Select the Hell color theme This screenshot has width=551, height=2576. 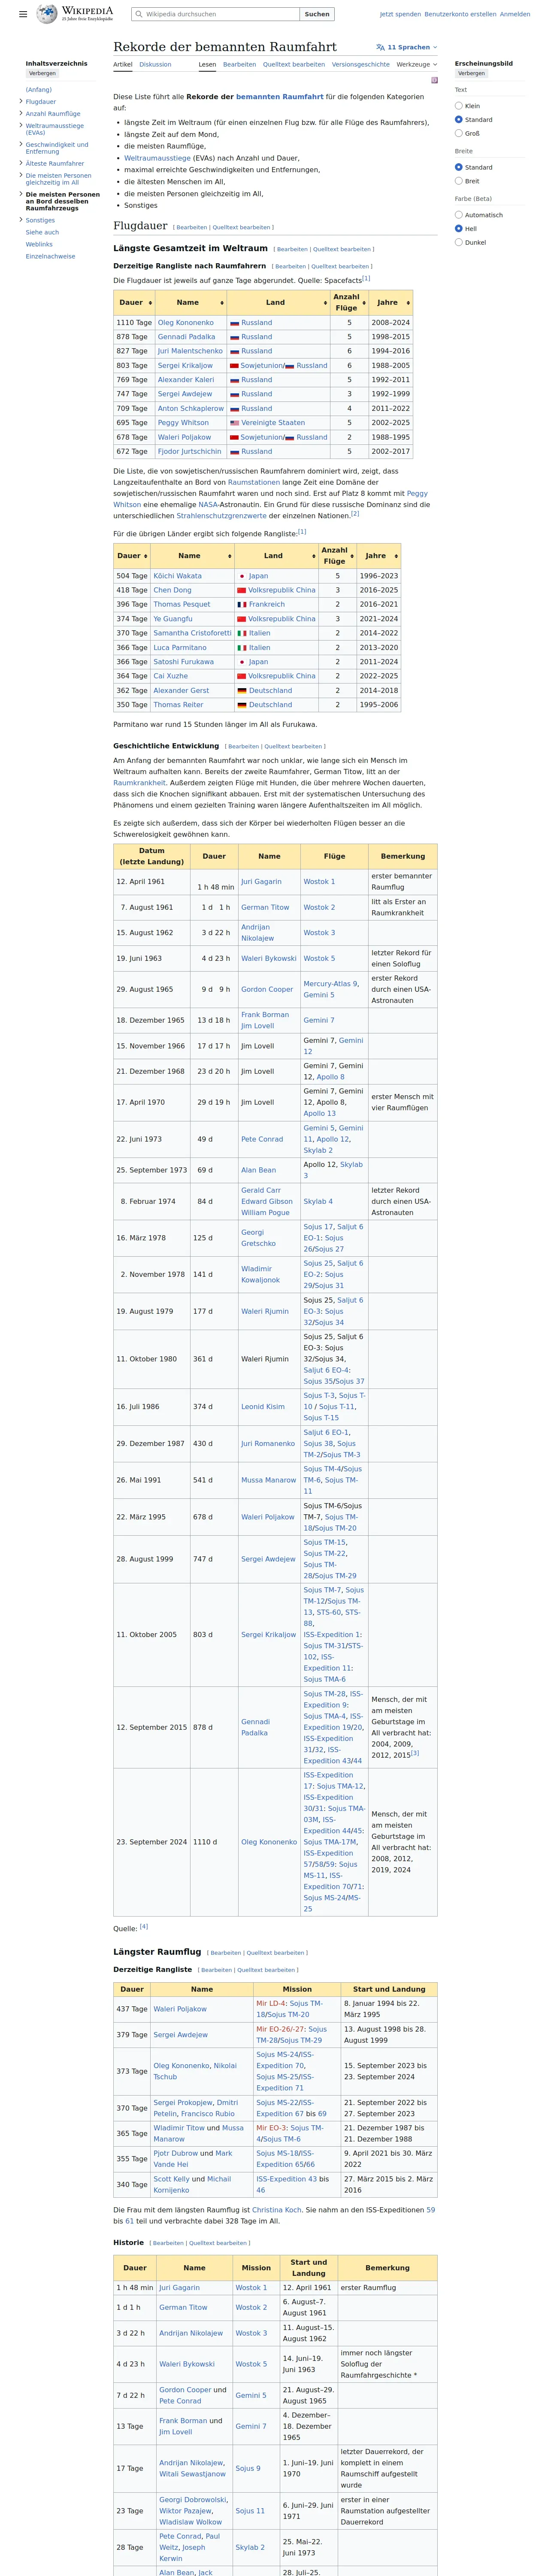pos(459,229)
